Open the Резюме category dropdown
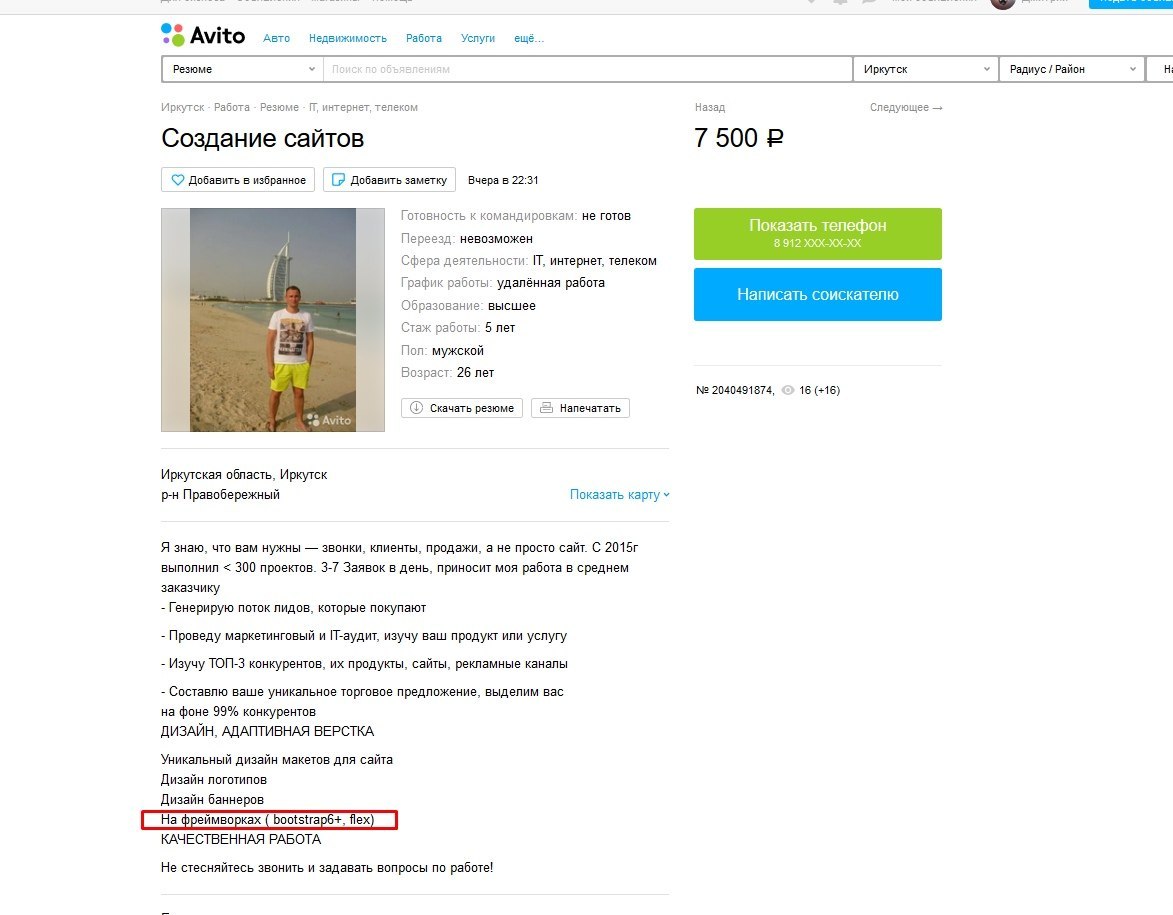 (x=242, y=69)
